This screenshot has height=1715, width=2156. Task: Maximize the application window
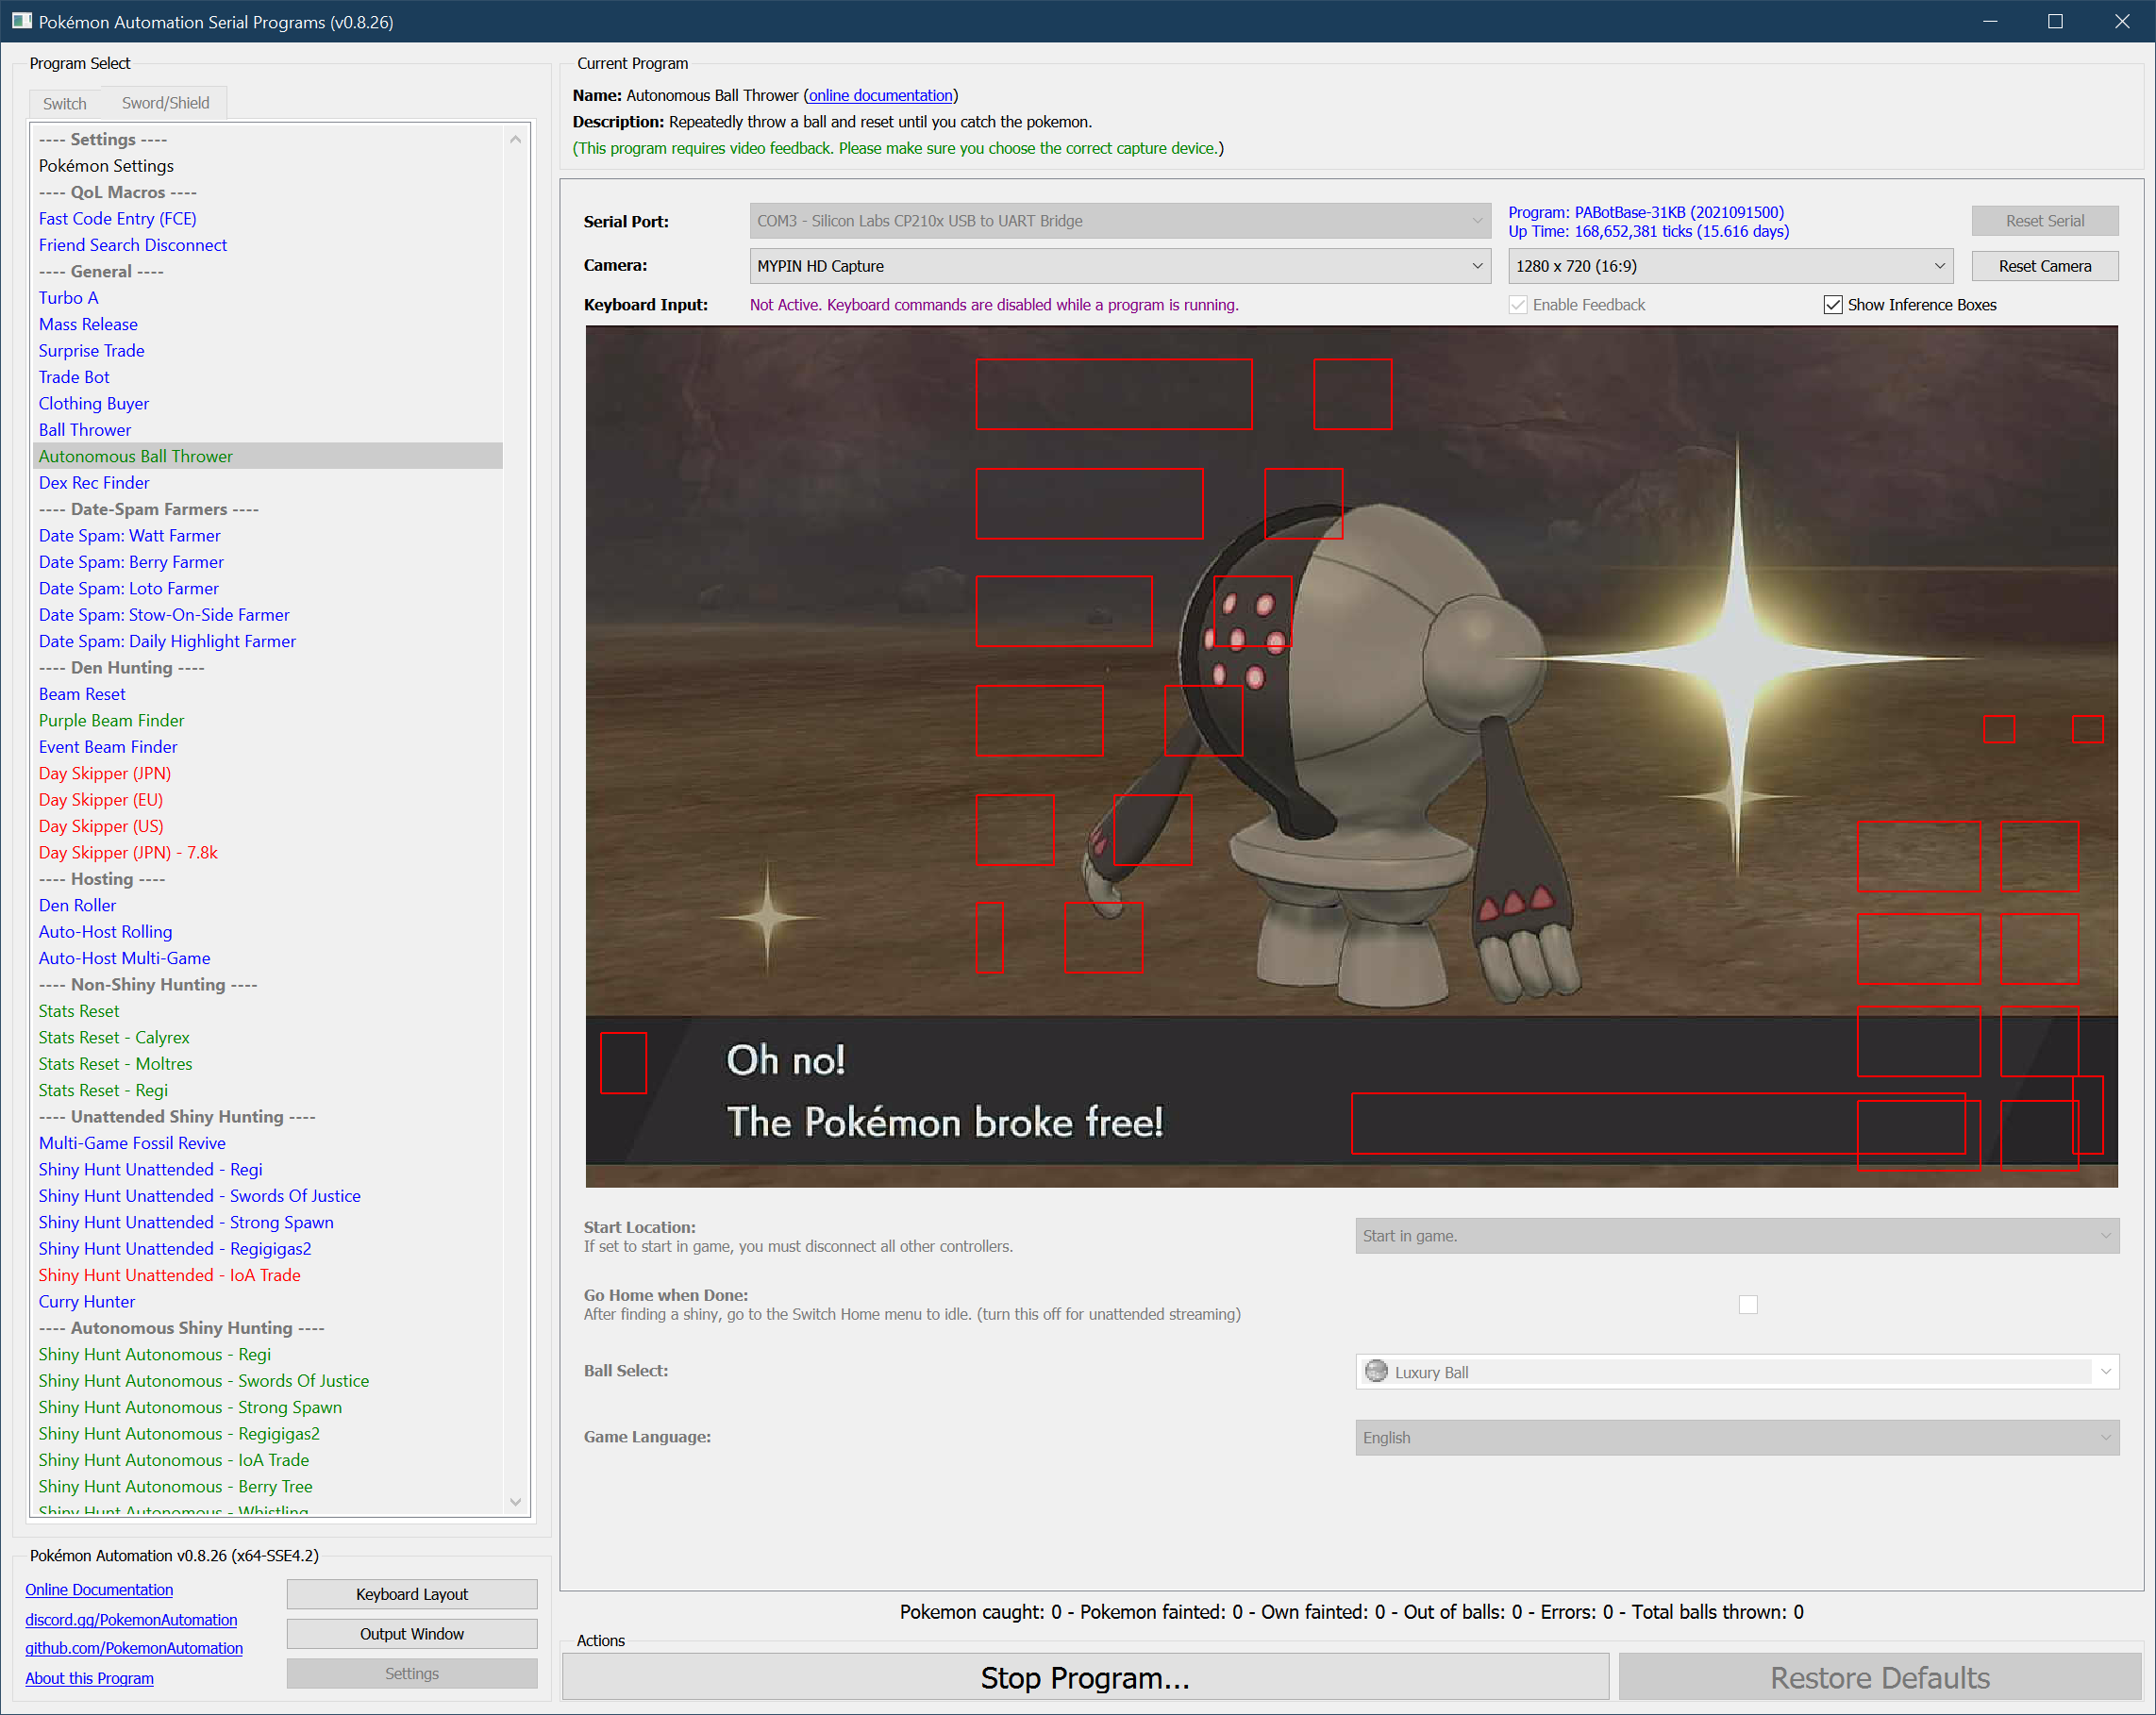coord(2055,21)
